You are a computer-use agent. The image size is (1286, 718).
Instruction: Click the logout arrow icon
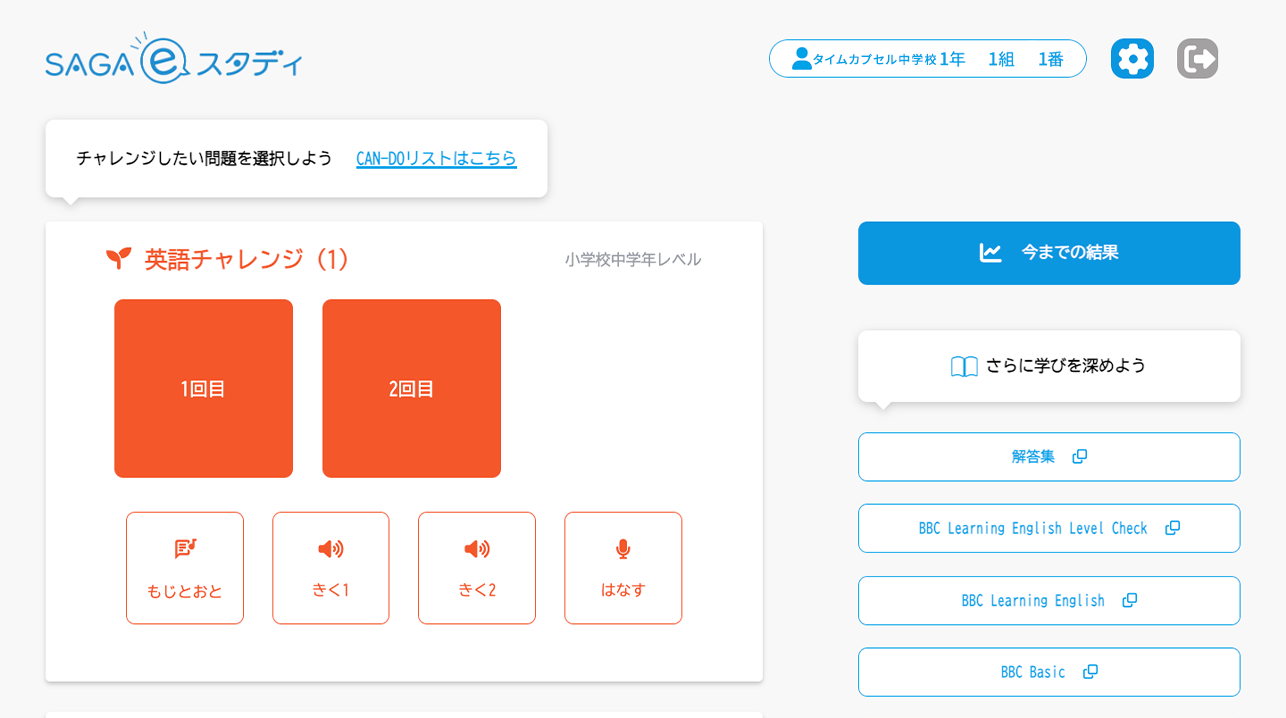[1197, 59]
